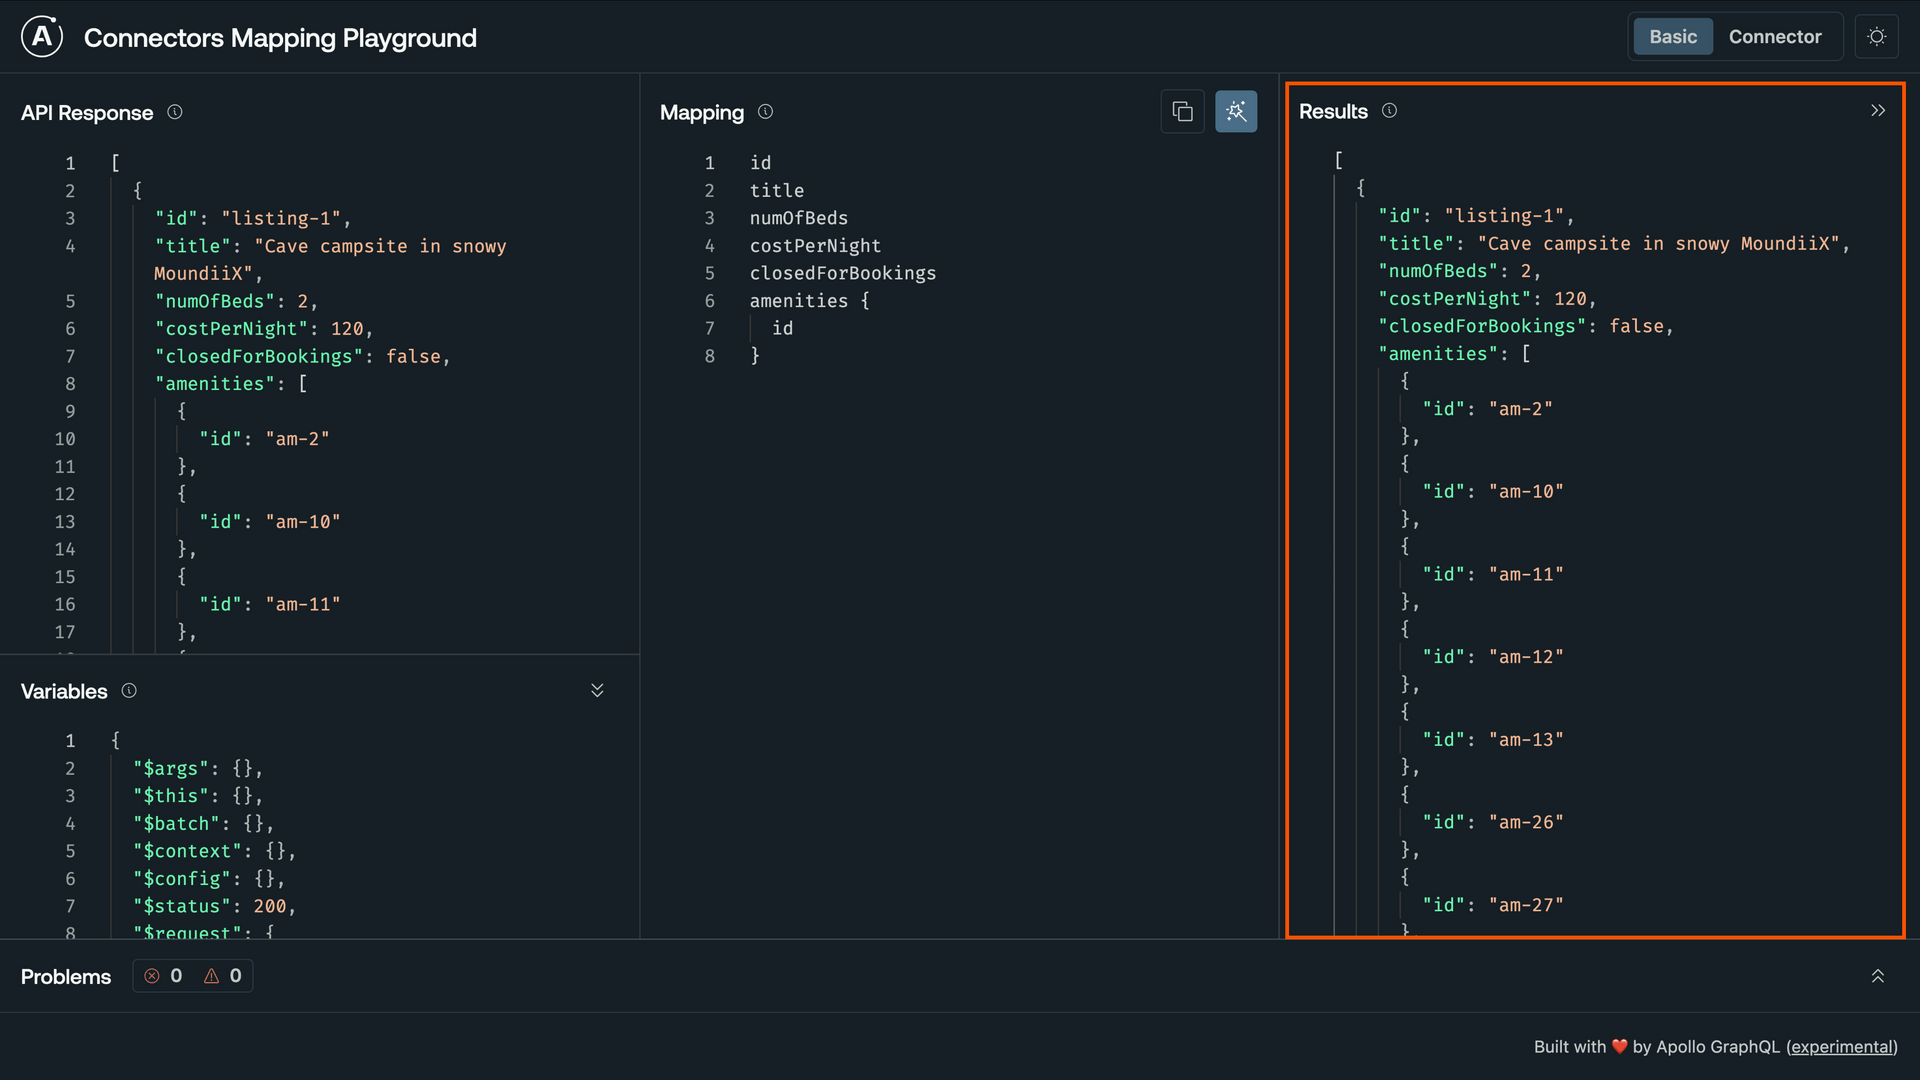
Task: Open the experimental link in the footer
Action: point(1843,1046)
